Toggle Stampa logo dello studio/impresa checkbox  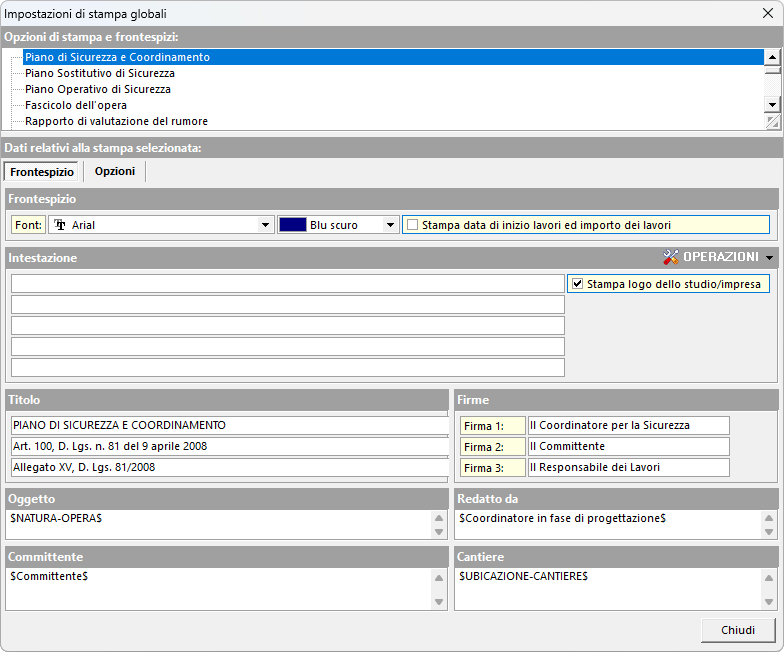click(577, 284)
